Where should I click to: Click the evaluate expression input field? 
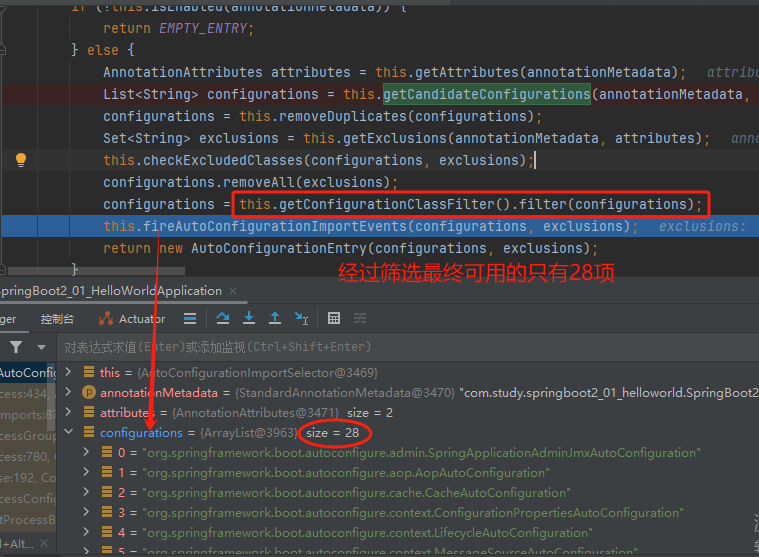[x=407, y=347]
